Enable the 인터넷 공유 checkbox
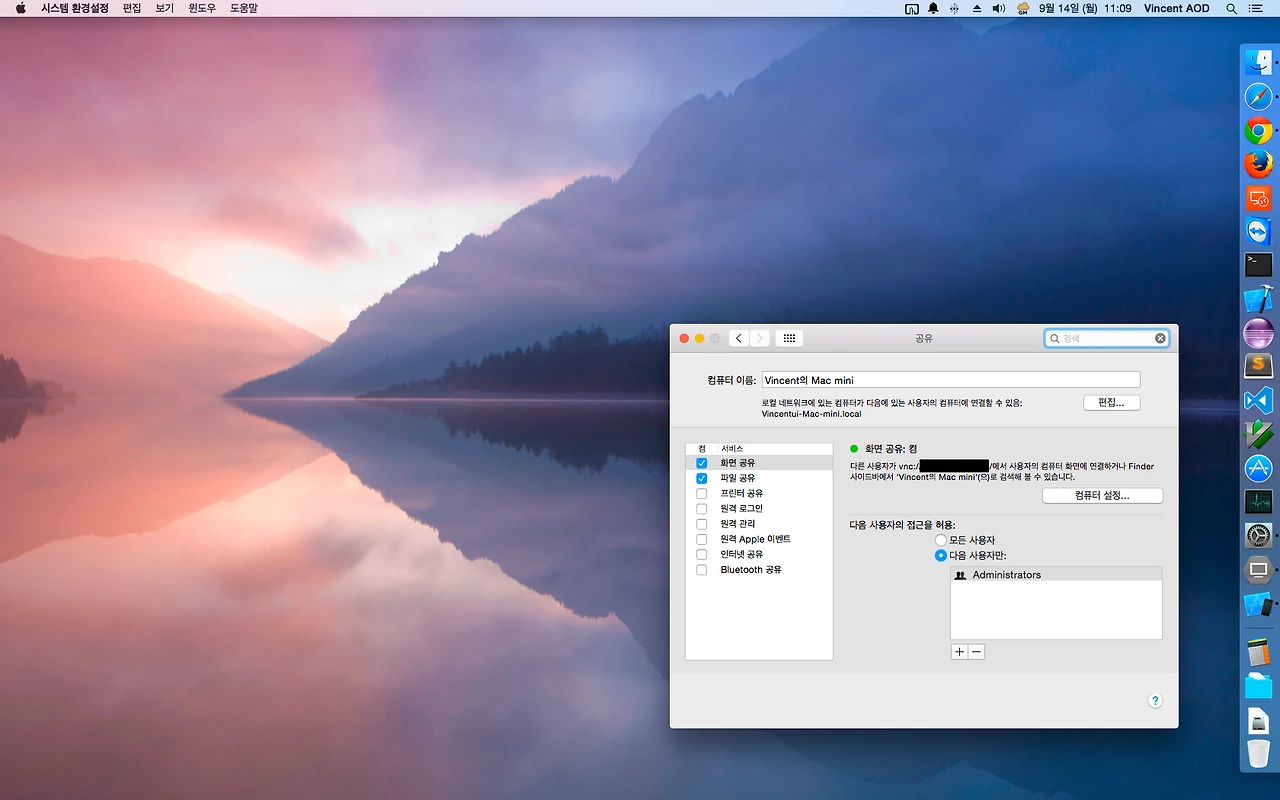Image resolution: width=1280 pixels, height=800 pixels. pos(702,554)
